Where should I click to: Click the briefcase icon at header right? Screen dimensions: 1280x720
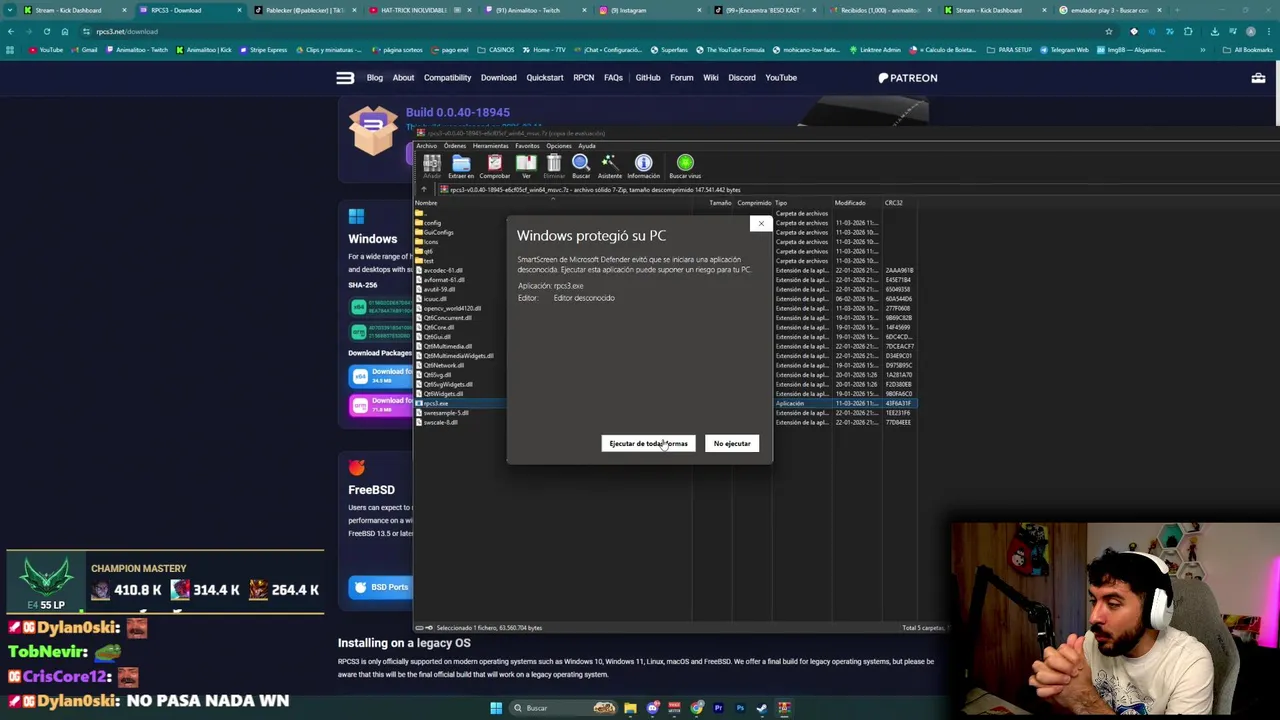pyautogui.click(x=1258, y=78)
